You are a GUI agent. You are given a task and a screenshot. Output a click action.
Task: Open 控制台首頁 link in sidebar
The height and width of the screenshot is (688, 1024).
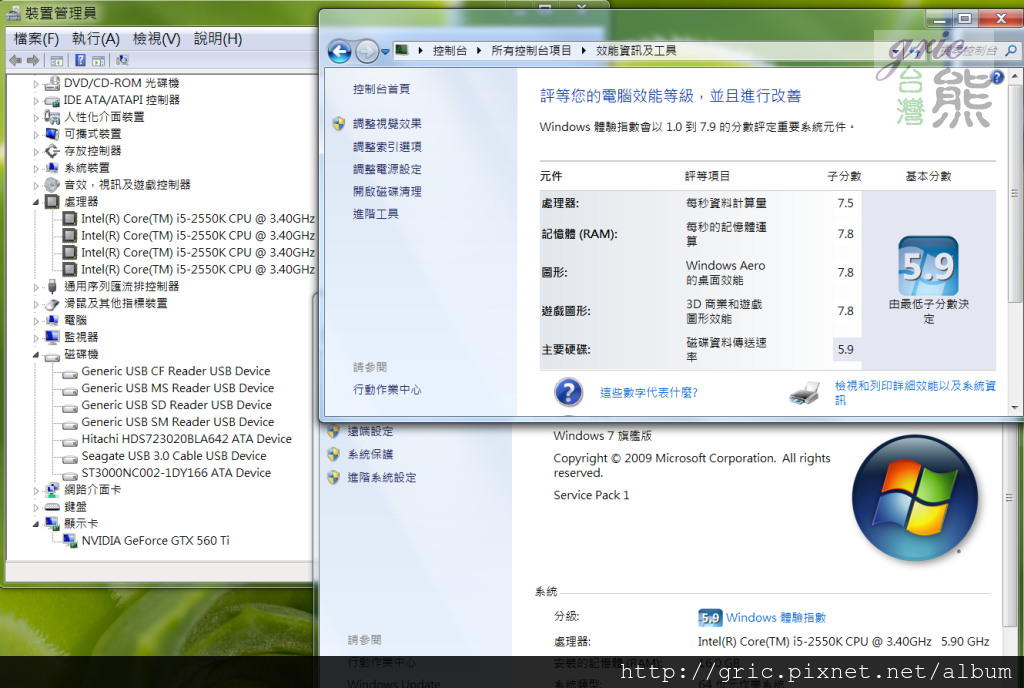[x=381, y=89]
